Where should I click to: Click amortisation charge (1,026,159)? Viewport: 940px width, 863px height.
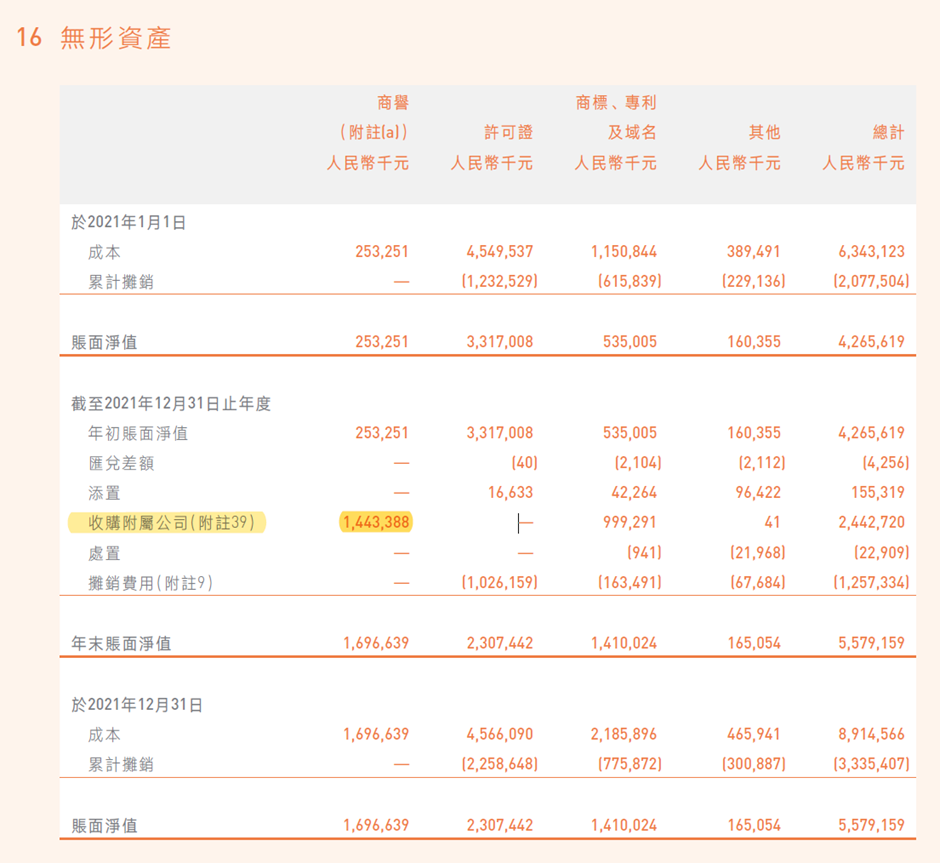(499, 582)
